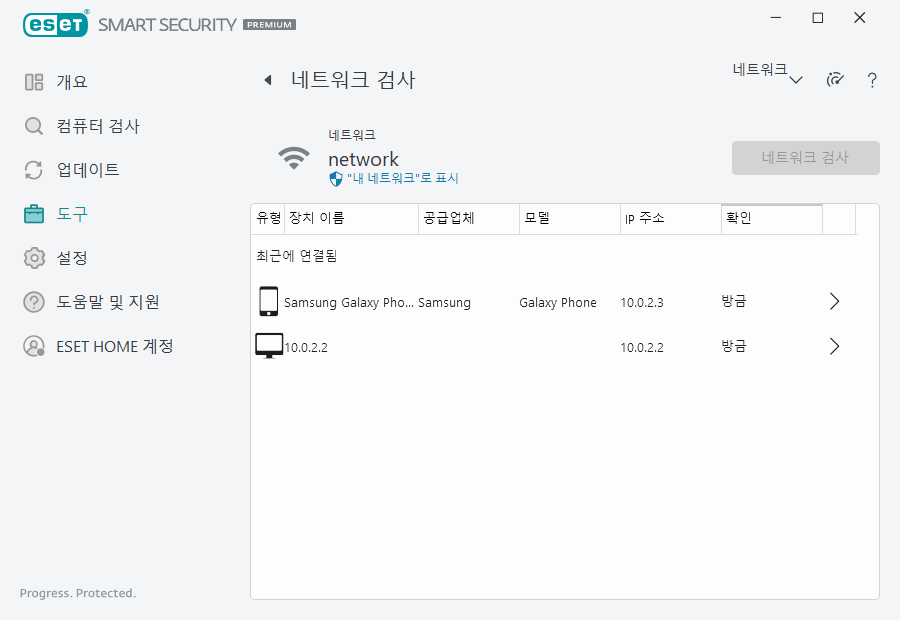Select 설정 in the sidebar

[72, 258]
